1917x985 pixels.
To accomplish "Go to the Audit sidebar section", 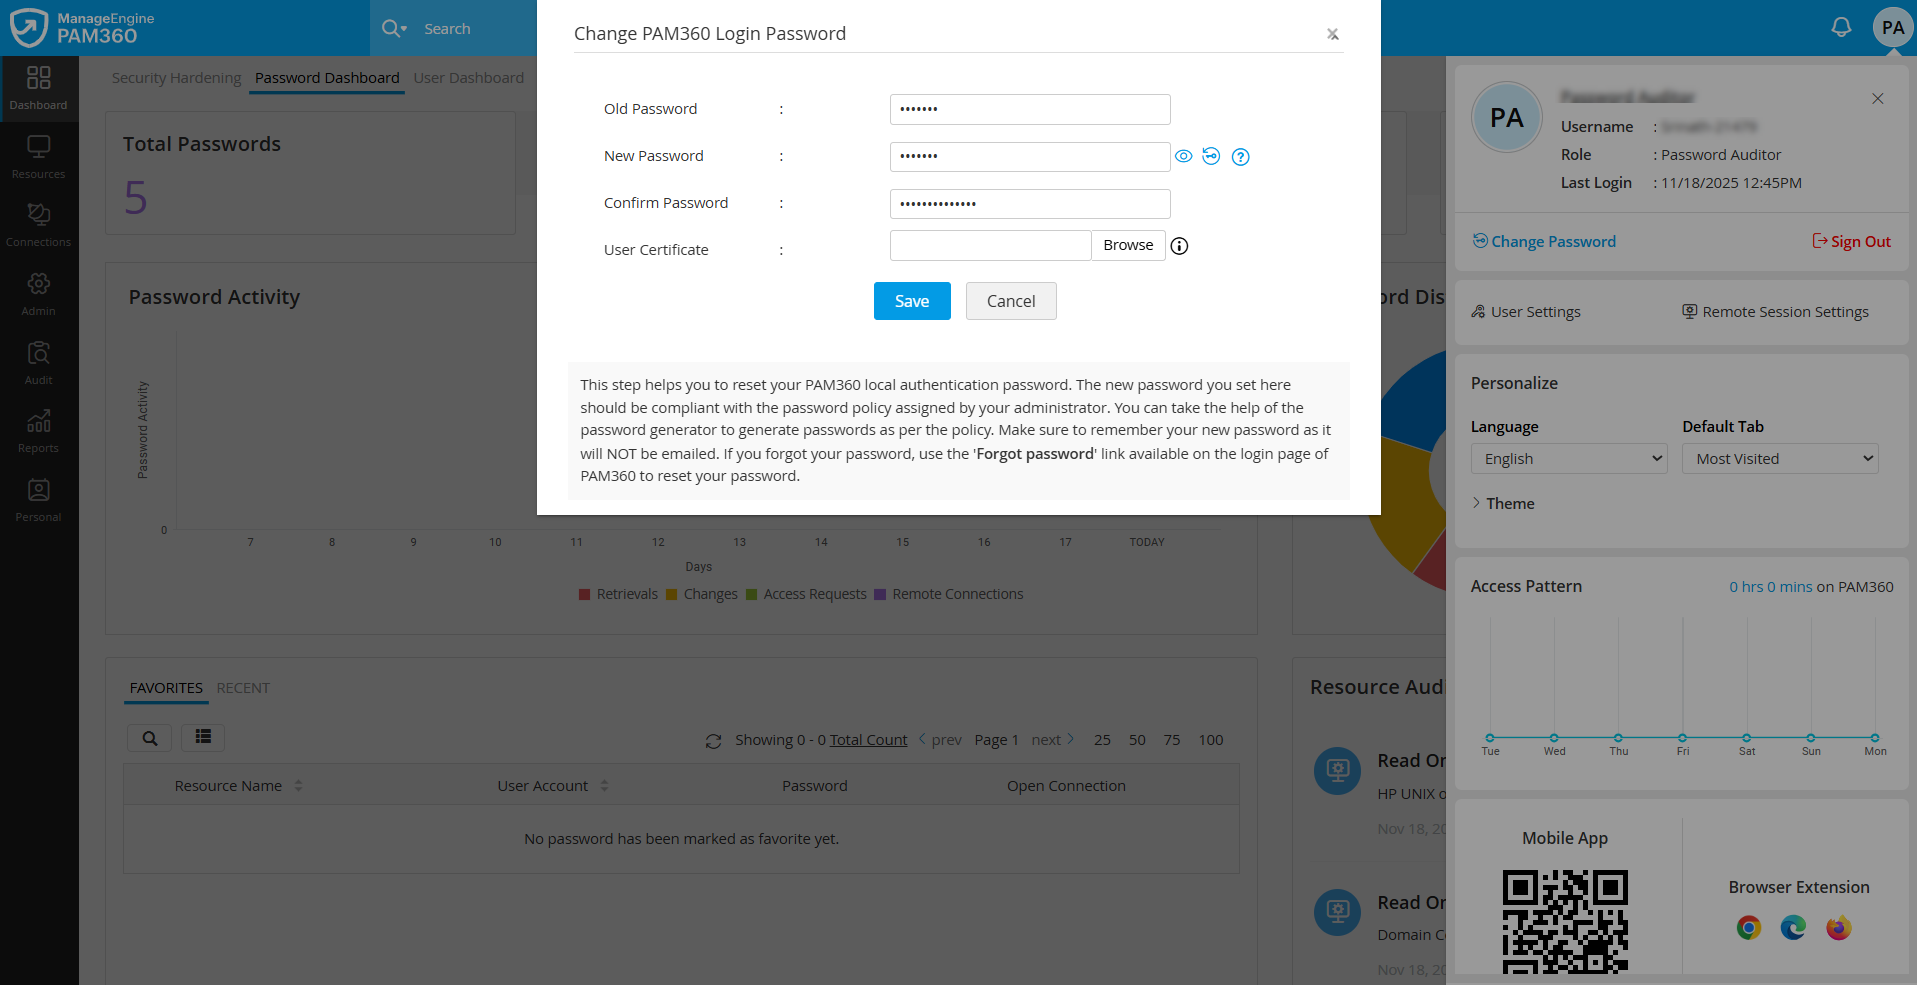I will click(39, 363).
